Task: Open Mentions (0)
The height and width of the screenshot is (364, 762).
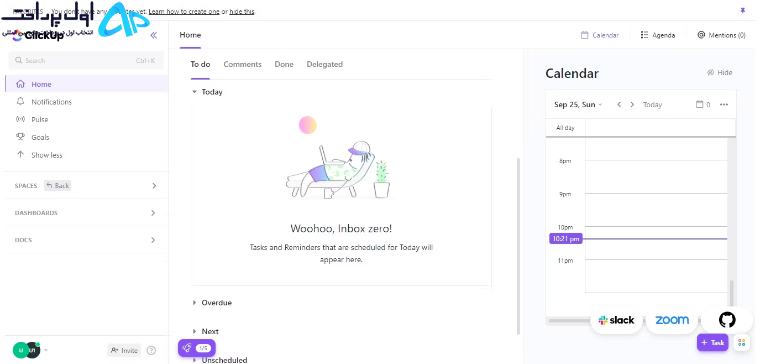Action: coord(722,35)
